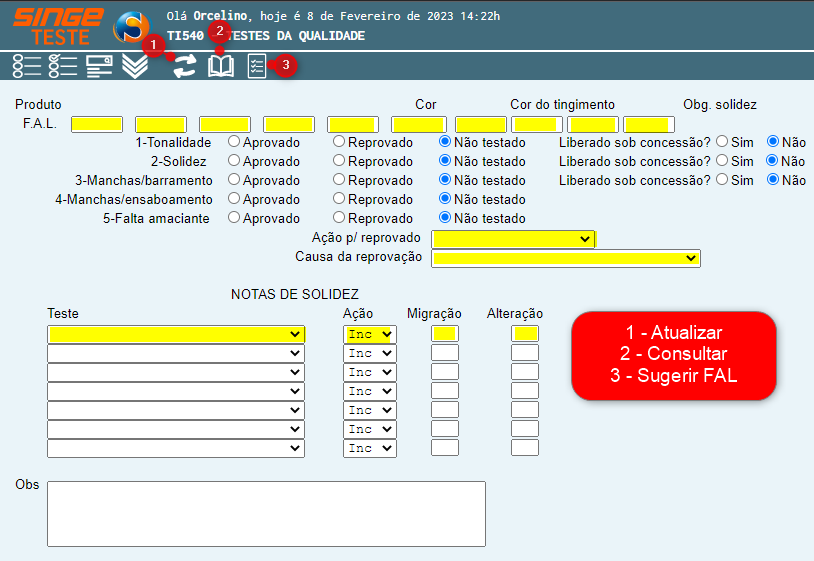Open the Consultar book icon
This screenshot has height=561, width=814.
coord(221,67)
